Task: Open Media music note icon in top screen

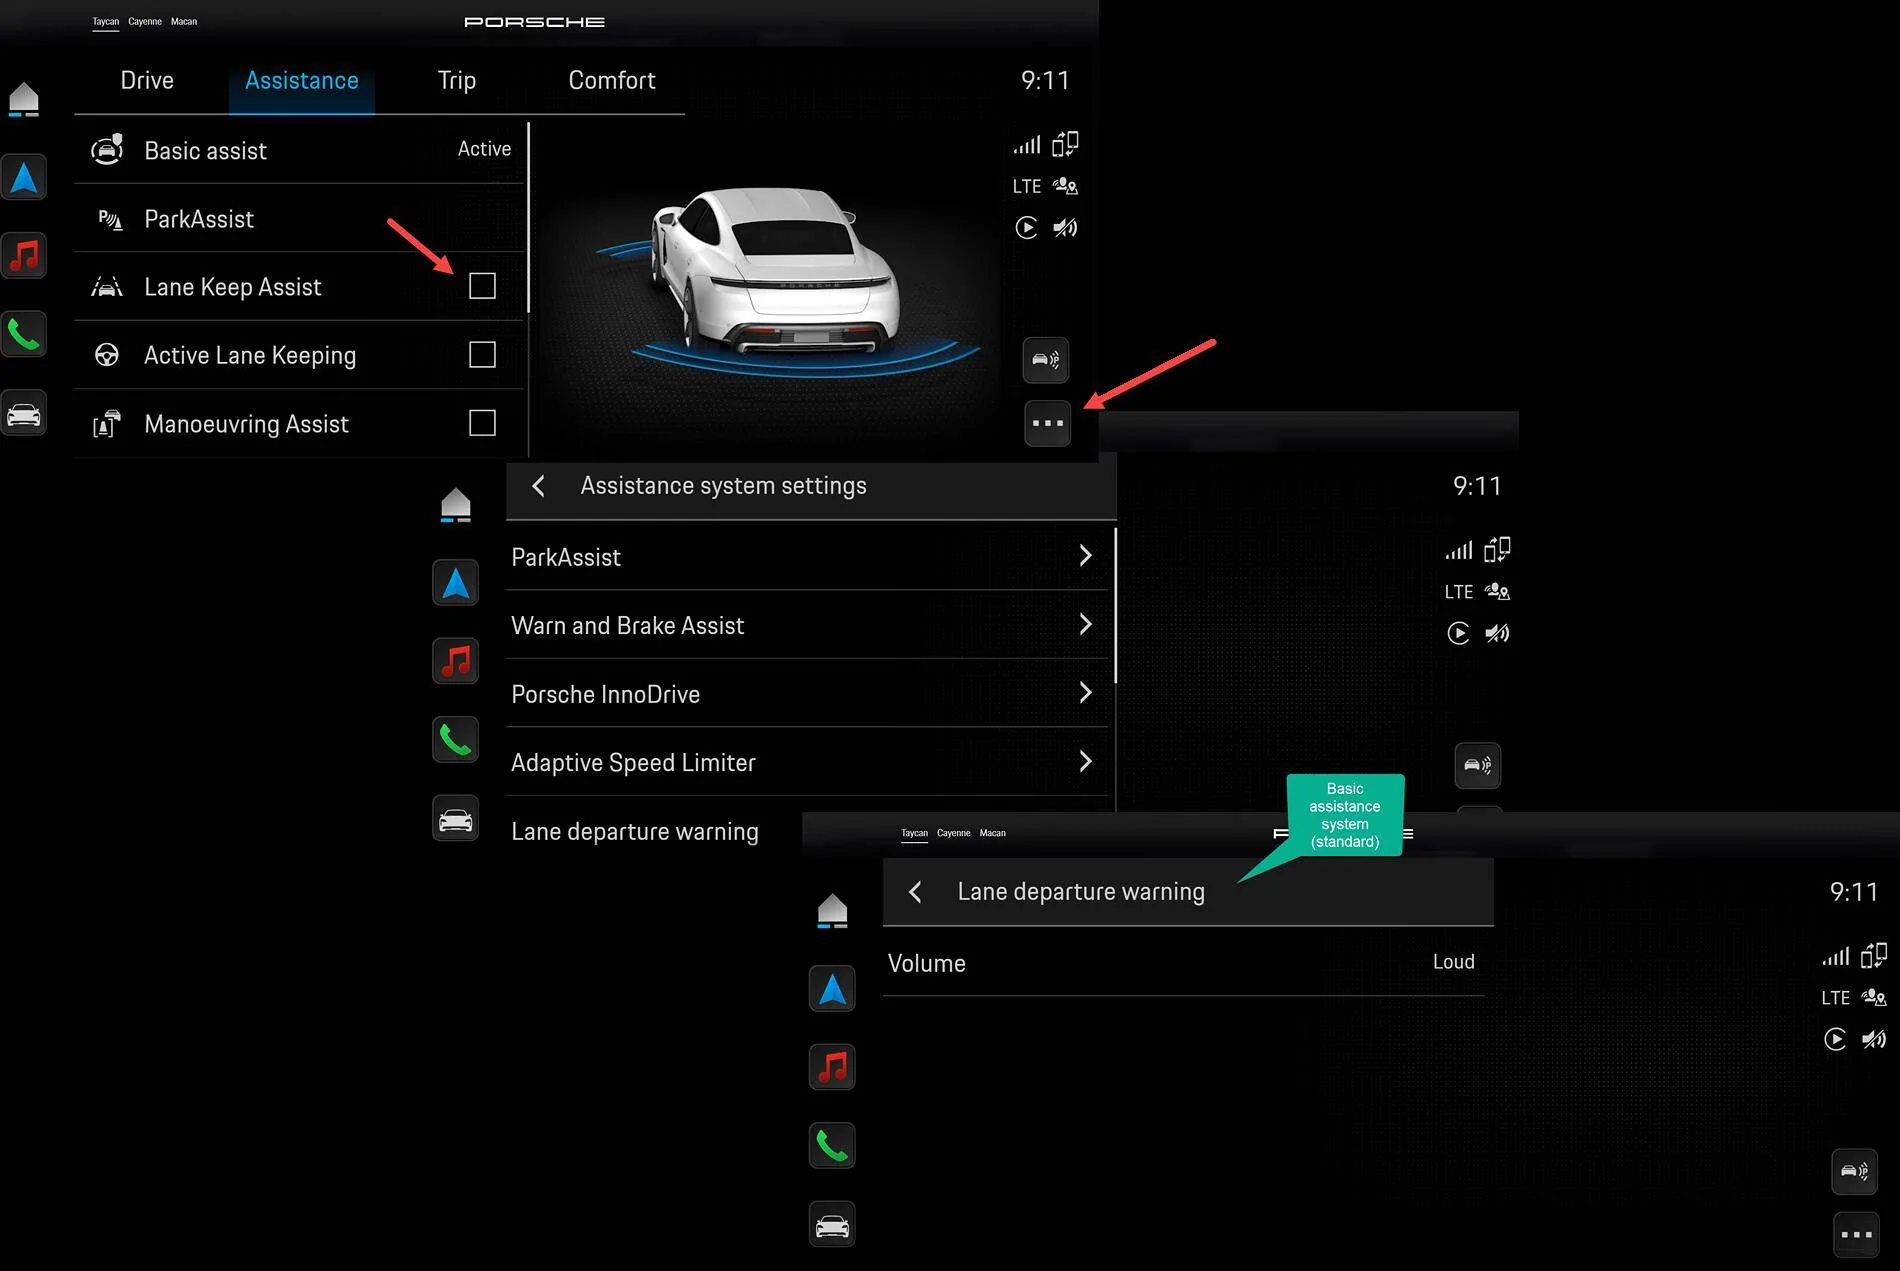Action: (x=24, y=256)
